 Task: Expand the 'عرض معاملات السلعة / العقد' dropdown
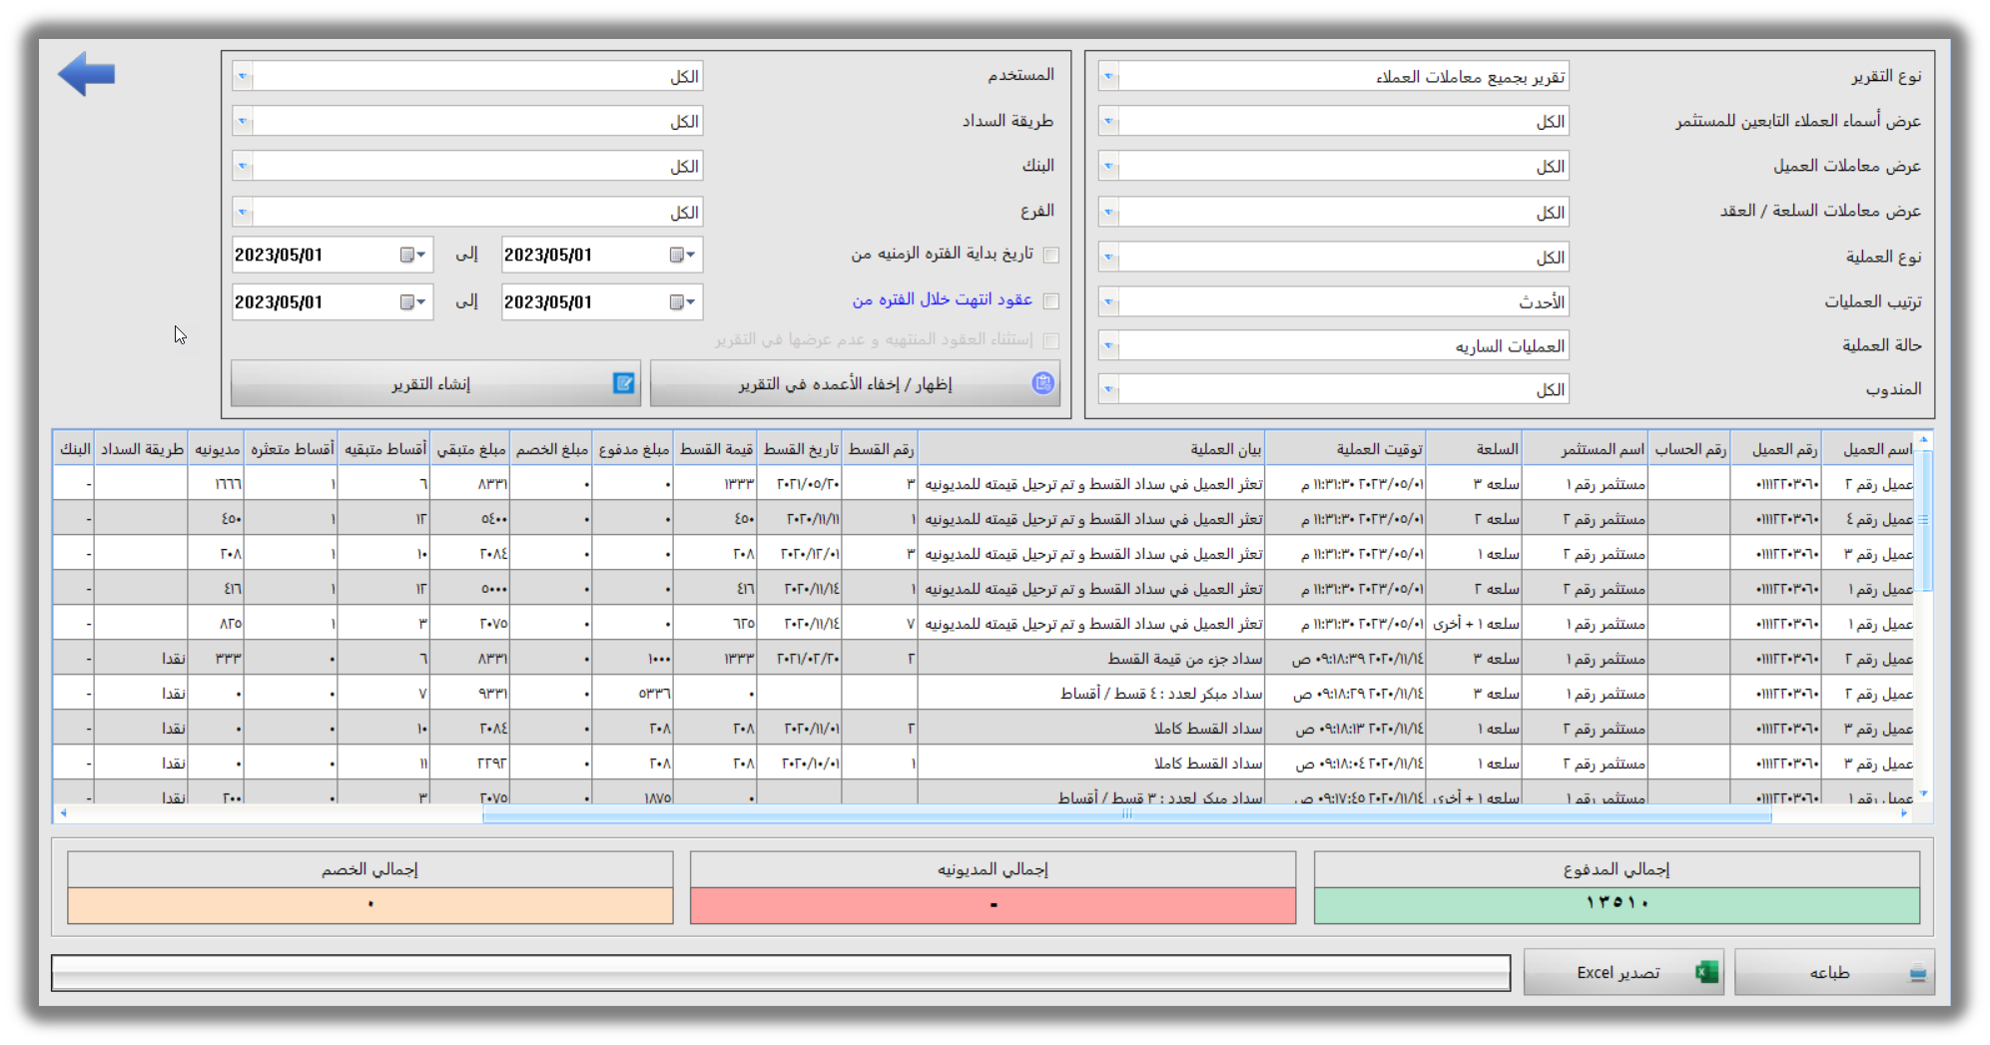click(x=1109, y=212)
